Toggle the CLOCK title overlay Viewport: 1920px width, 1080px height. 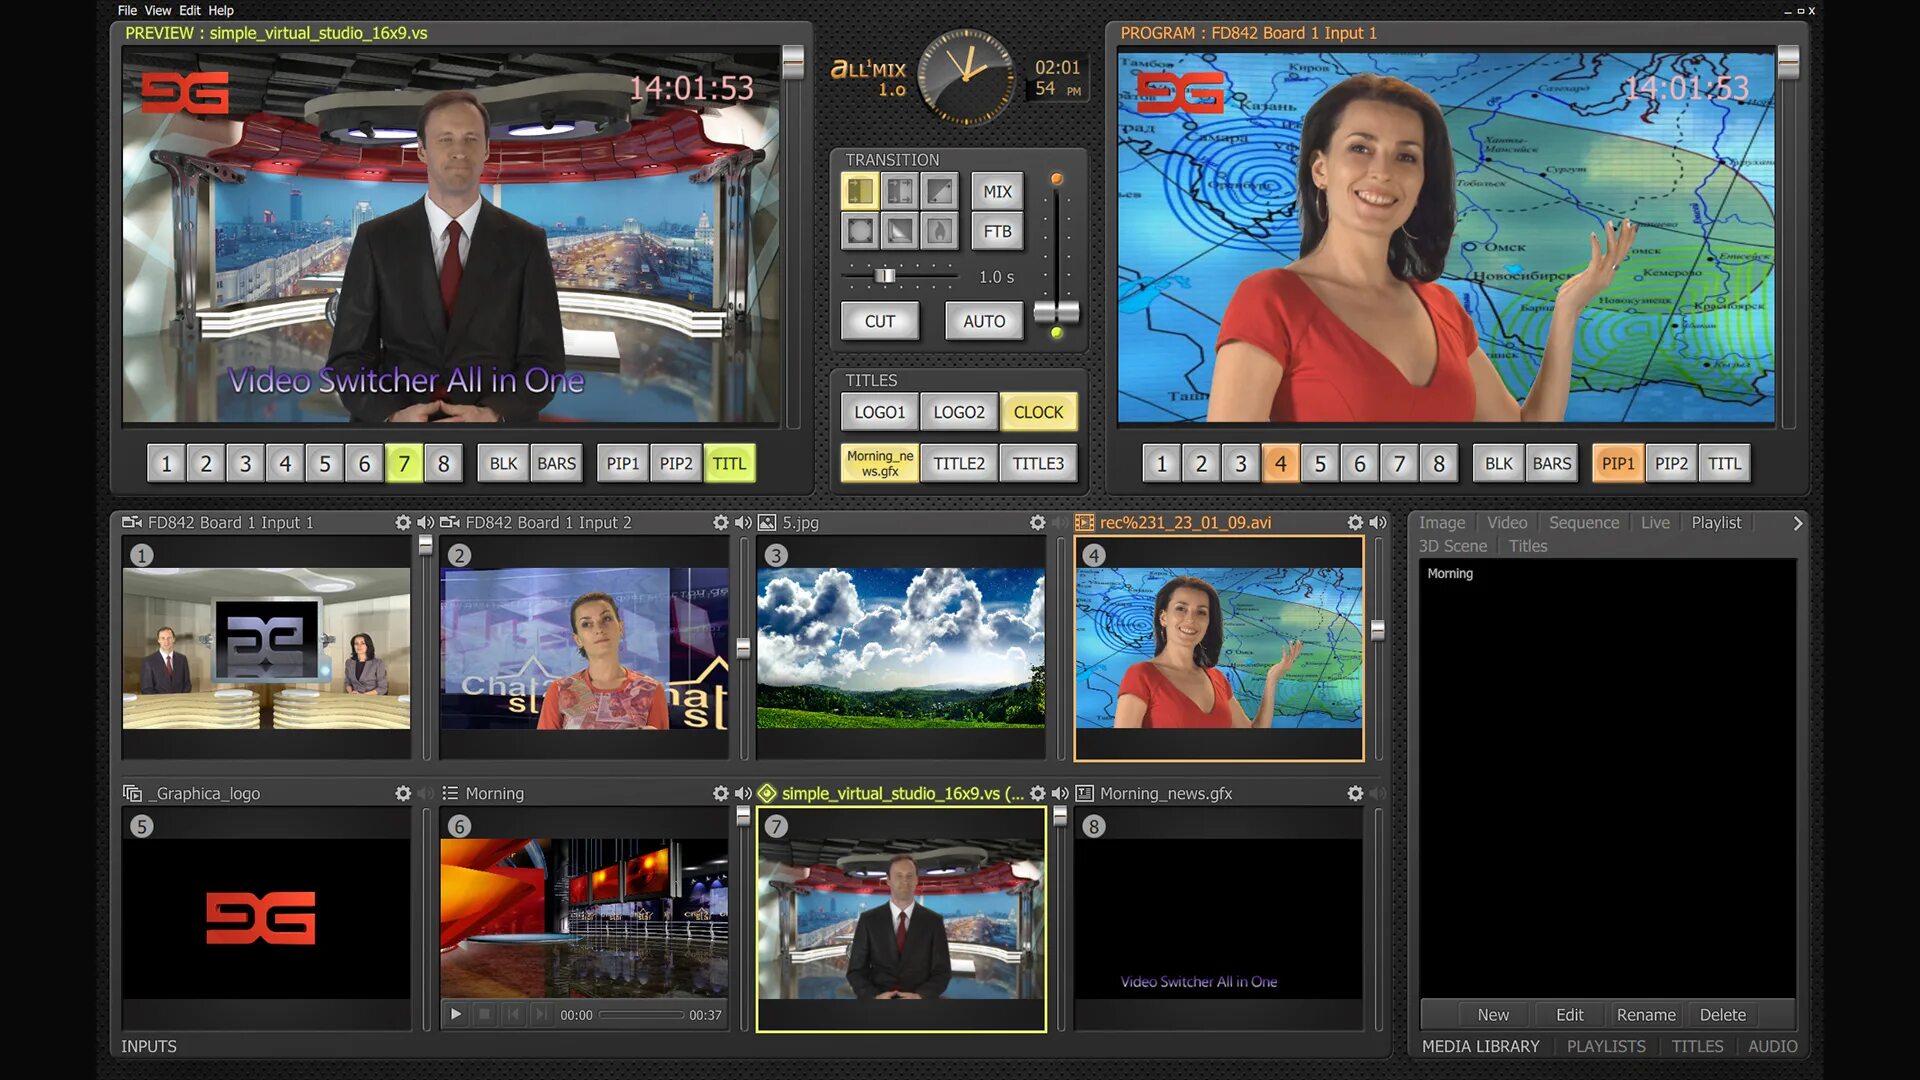click(x=1038, y=412)
